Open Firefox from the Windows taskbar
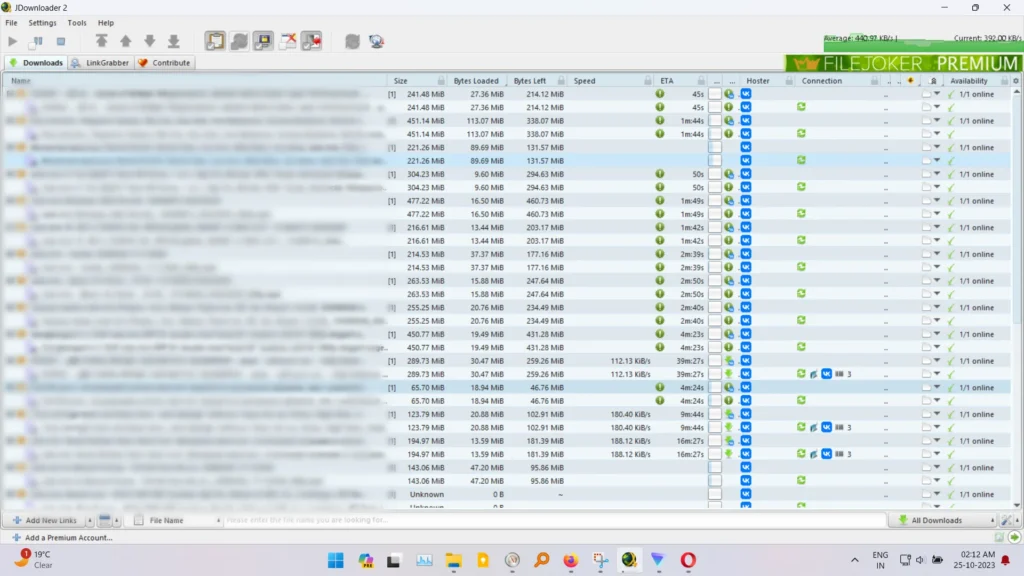The image size is (1024, 576). (570, 560)
